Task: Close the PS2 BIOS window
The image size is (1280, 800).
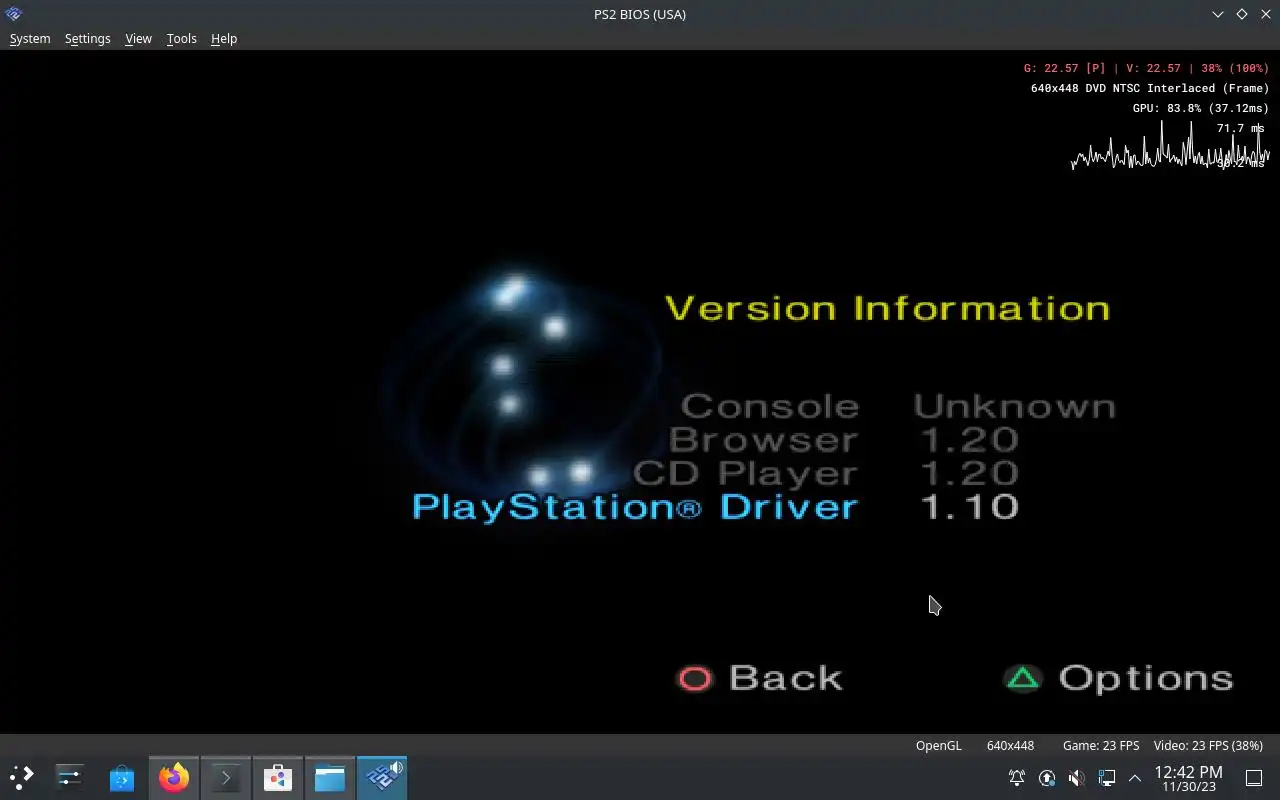Action: [1265, 14]
